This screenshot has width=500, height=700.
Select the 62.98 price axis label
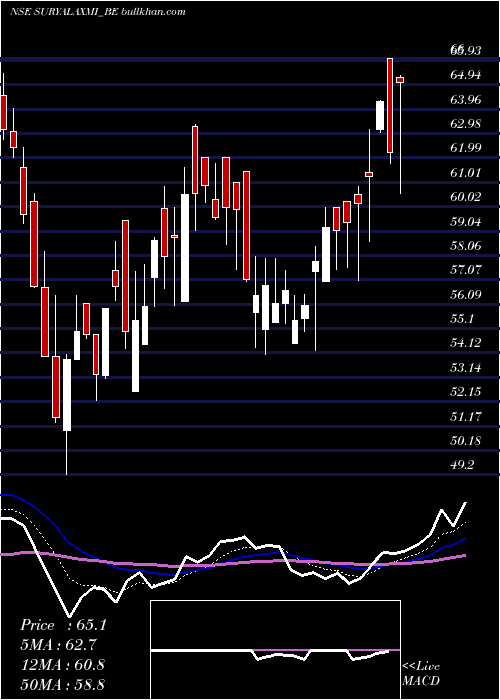click(467, 124)
